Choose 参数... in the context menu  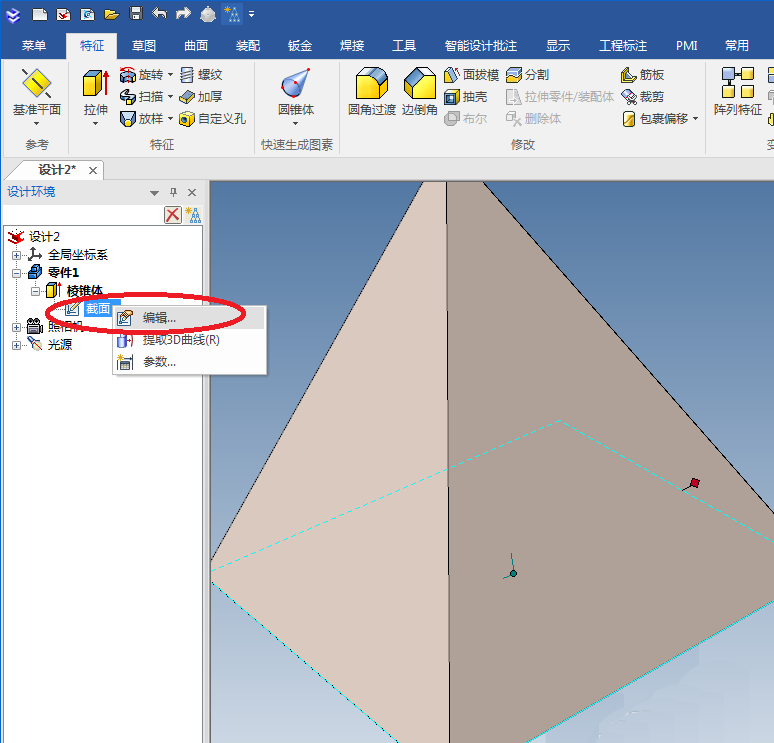pyautogui.click(x=190, y=362)
